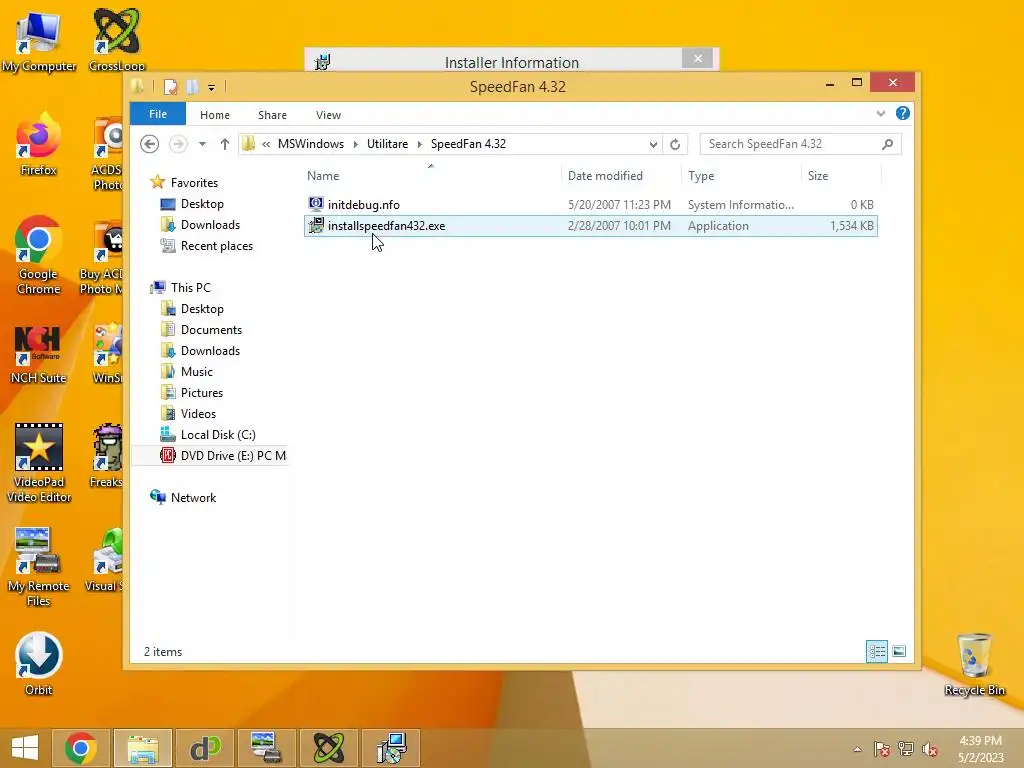Open My Computer desktop icon
The height and width of the screenshot is (768, 1024).
(39, 42)
